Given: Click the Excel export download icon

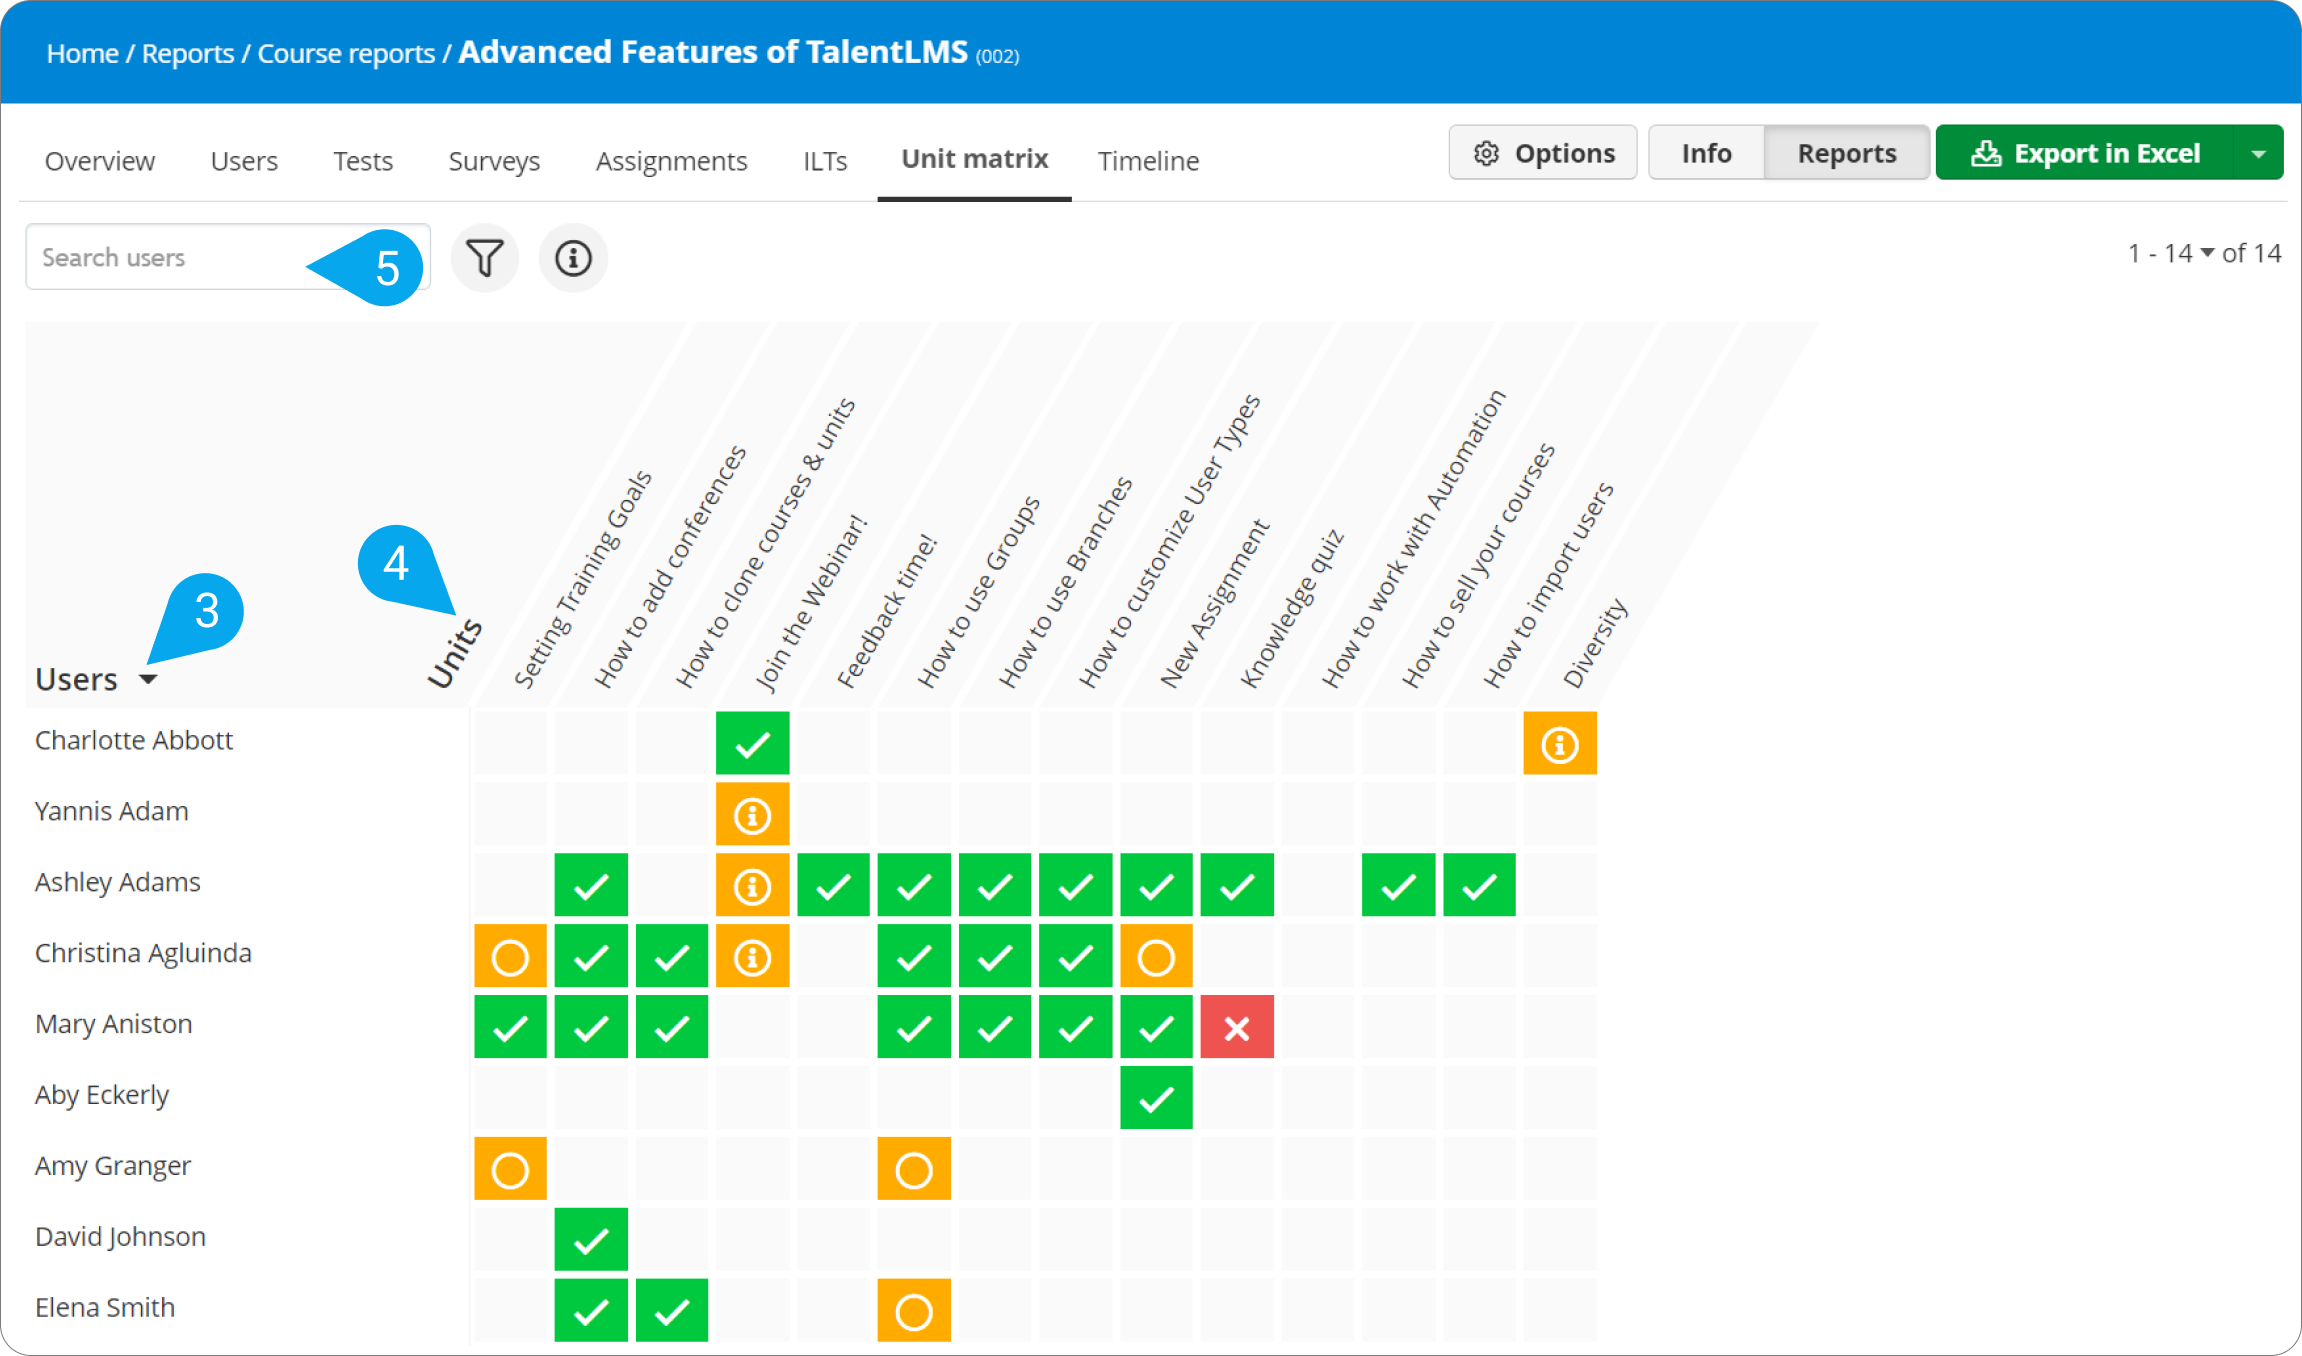Looking at the screenshot, I should (1985, 153).
